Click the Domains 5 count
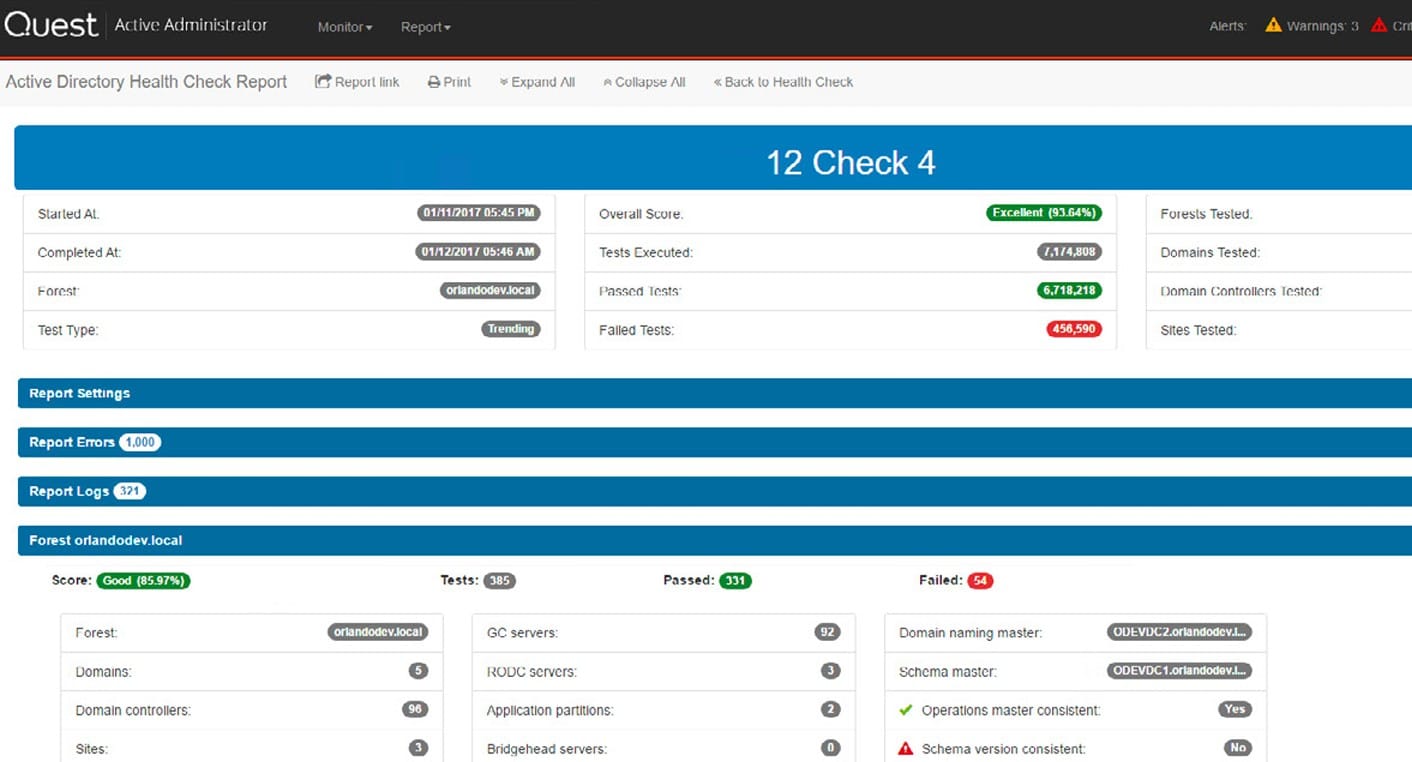The width and height of the screenshot is (1412, 762). point(418,671)
